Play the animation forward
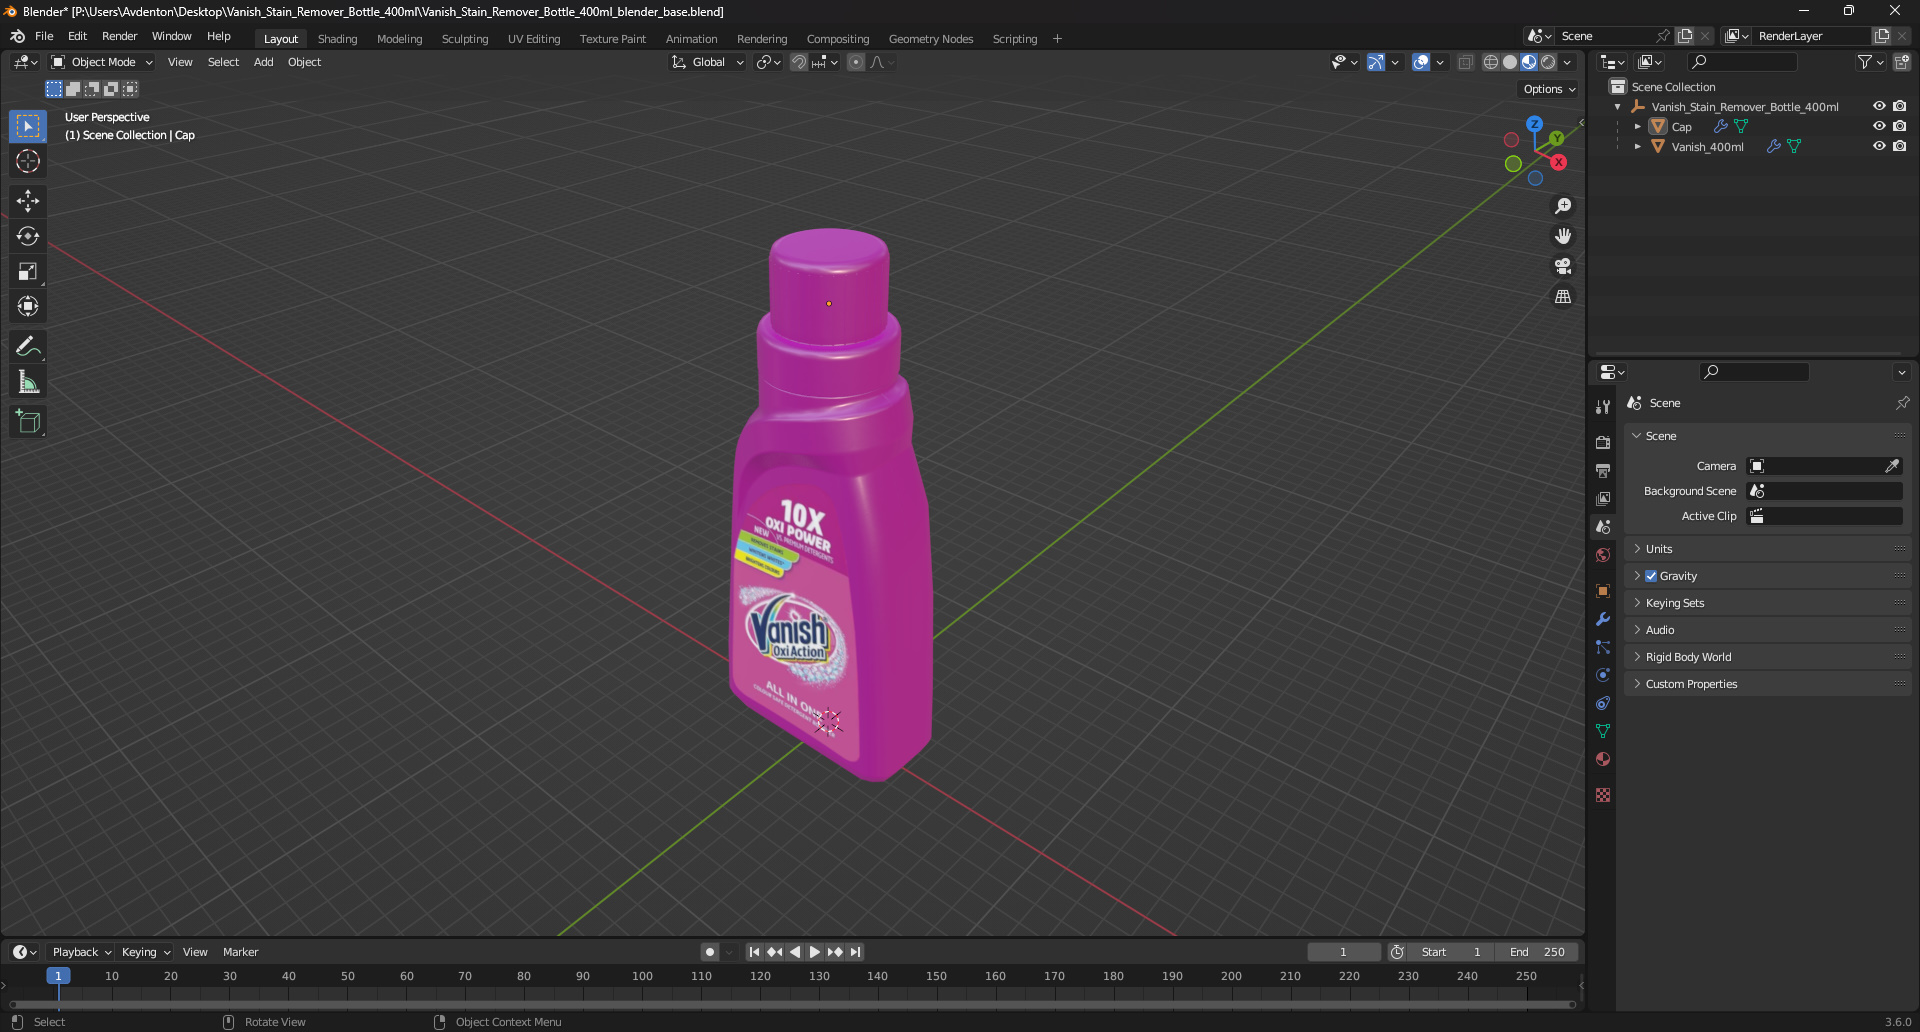 (815, 952)
